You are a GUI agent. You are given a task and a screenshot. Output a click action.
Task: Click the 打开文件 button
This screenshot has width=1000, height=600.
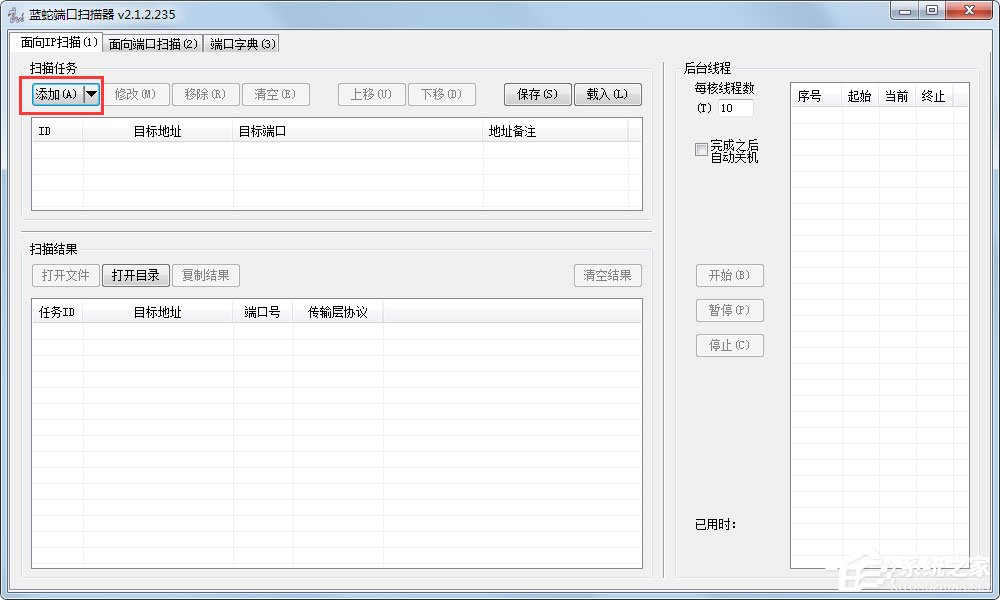(x=66, y=275)
